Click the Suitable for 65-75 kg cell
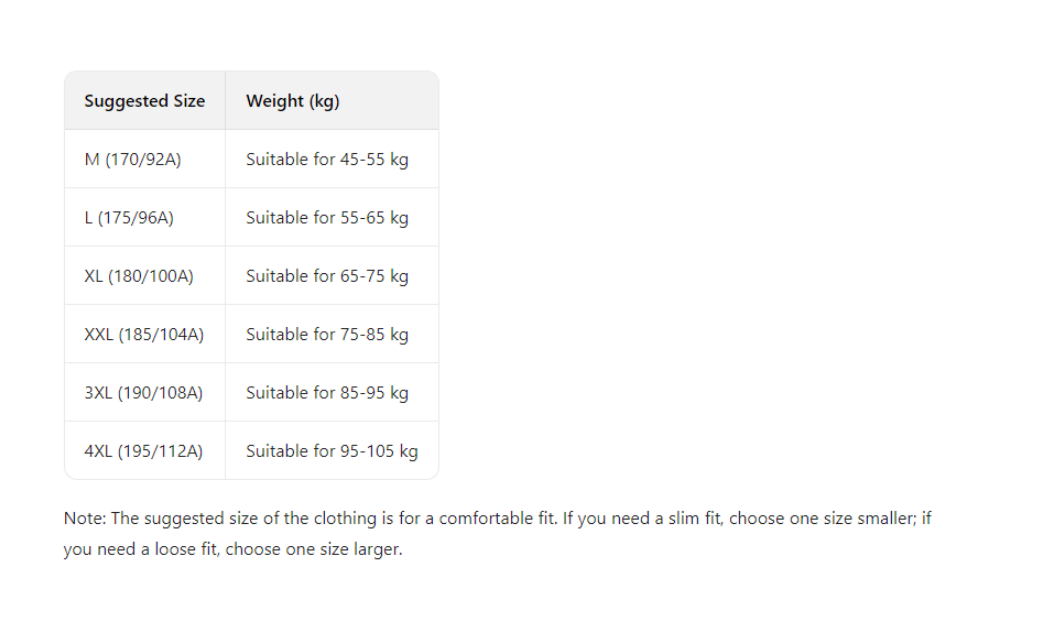 [x=327, y=276]
